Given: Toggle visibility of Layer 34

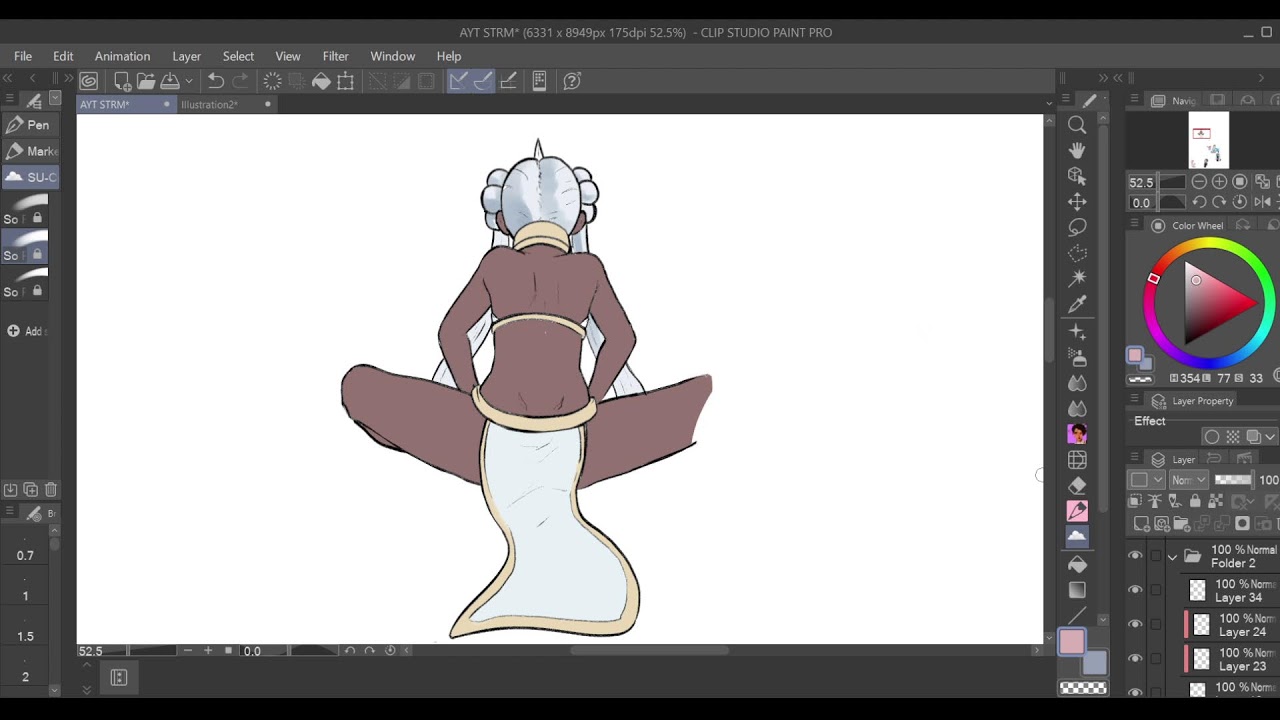Looking at the screenshot, I should pyautogui.click(x=1135, y=590).
